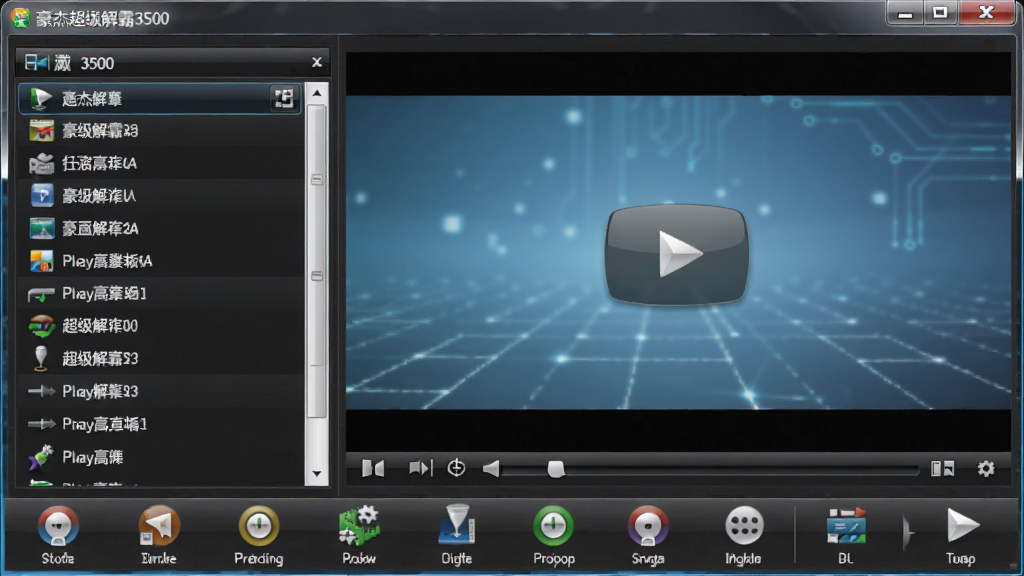Start playback with the large center play button

(x=677, y=253)
